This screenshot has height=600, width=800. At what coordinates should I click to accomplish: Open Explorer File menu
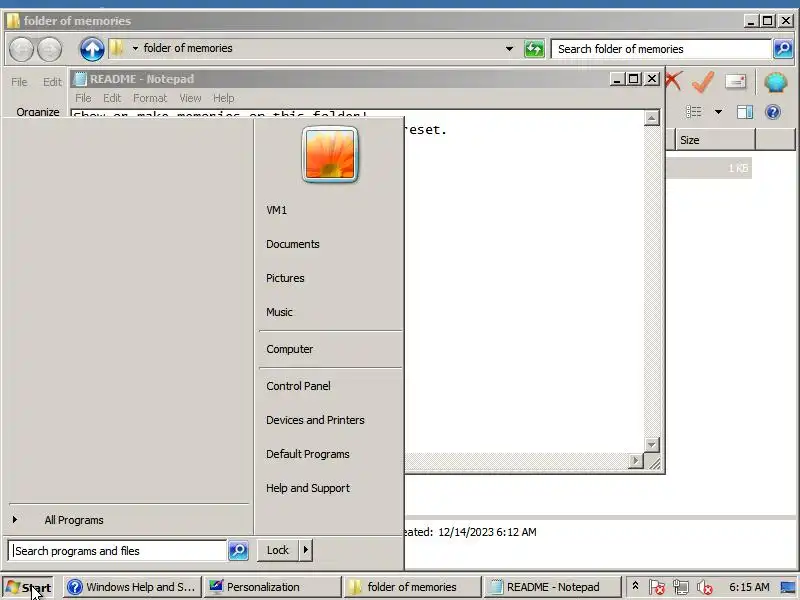19,82
